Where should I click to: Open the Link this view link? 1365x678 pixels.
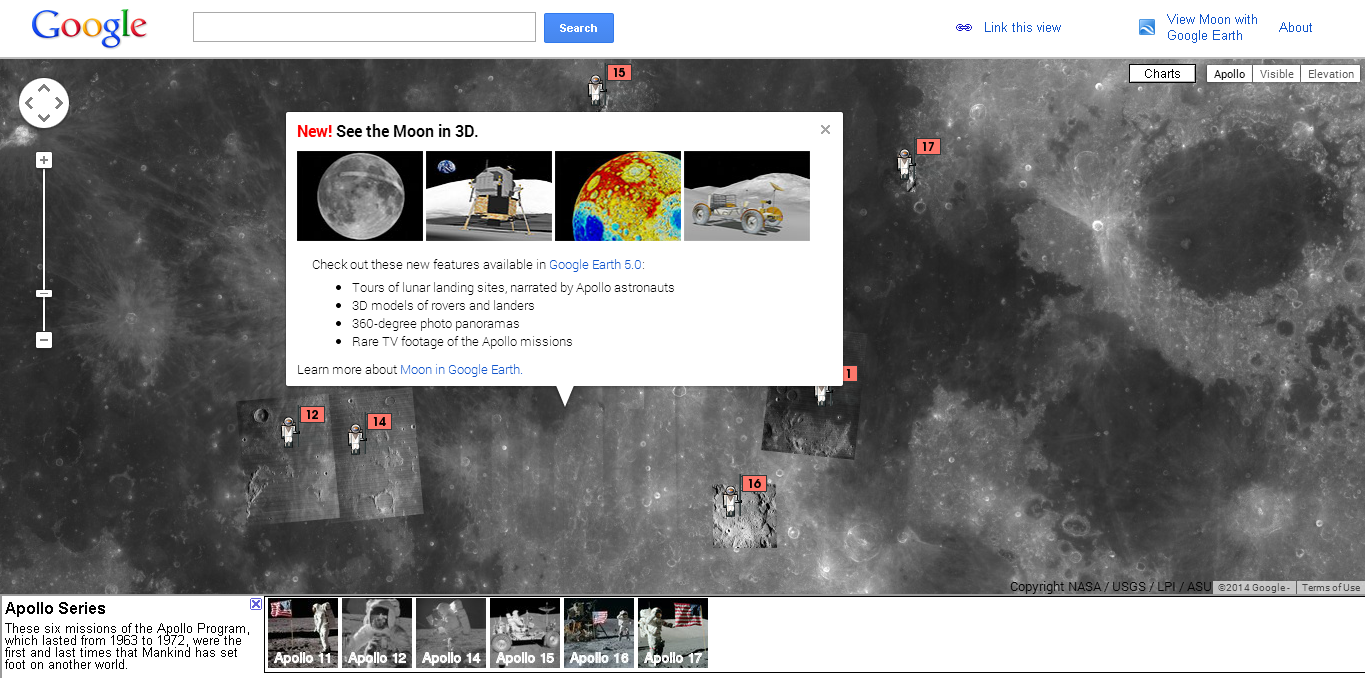(1022, 28)
